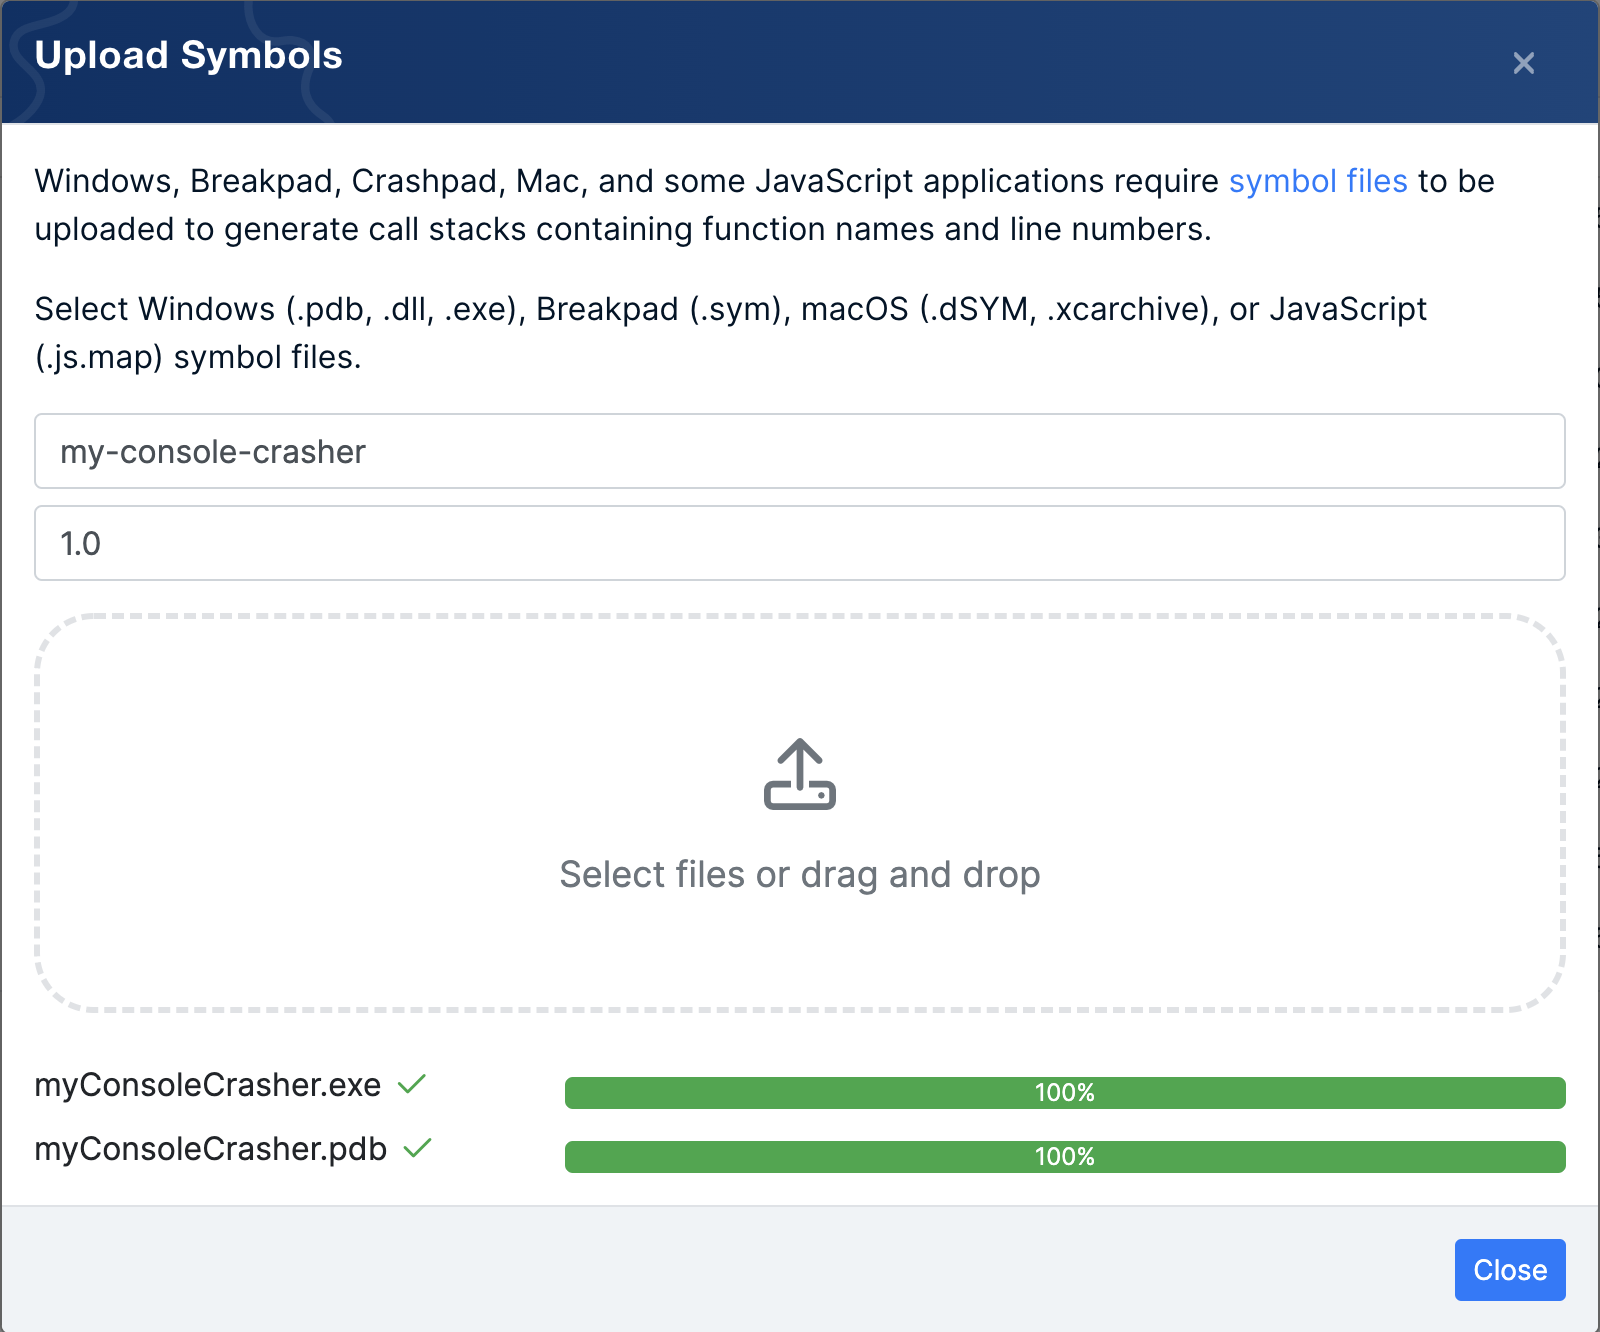Click the X icon in the dialog header
Screen dimensions: 1600x1332
click(x=1523, y=63)
